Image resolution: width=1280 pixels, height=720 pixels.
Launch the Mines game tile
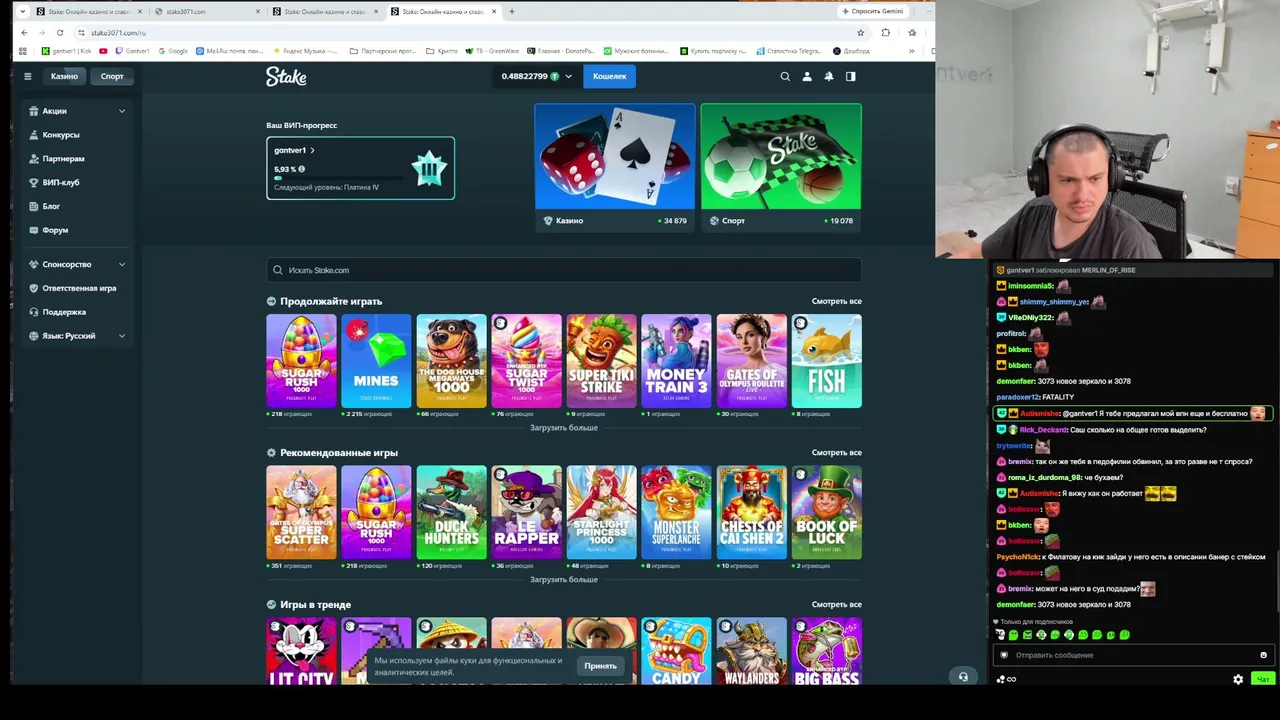(376, 361)
